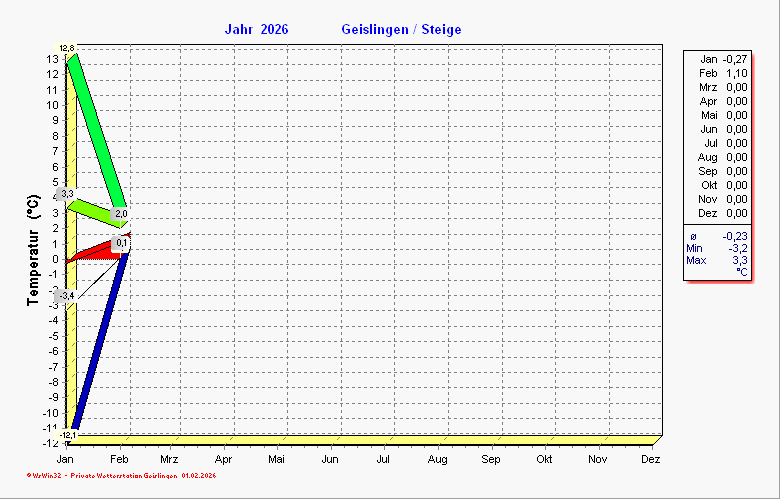Viewport: 780px width, 499px height.
Task: Select the -3,4 data label on the left
Action: click(x=66, y=296)
